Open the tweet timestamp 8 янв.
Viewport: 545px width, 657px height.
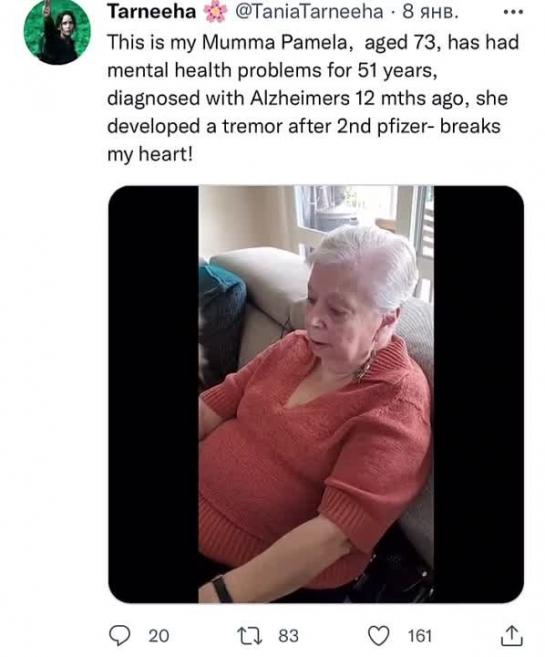pos(430,12)
